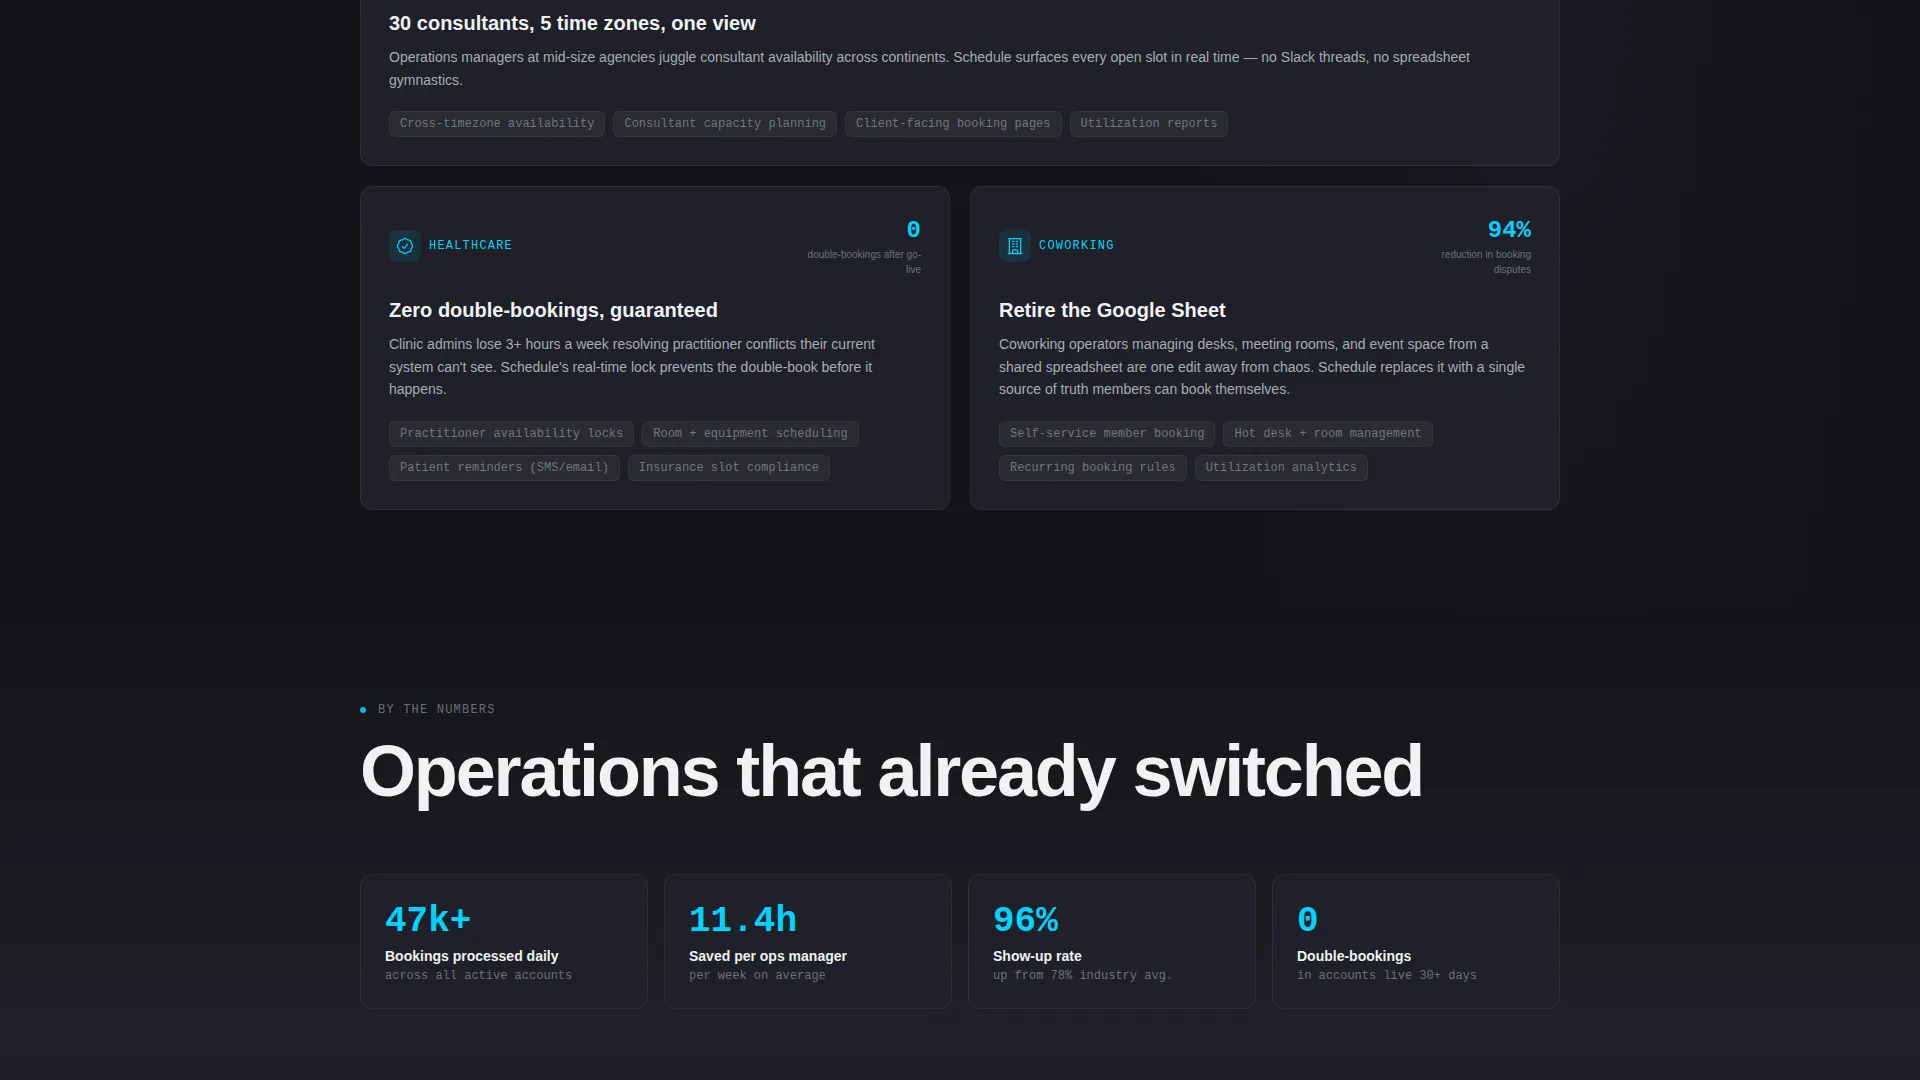The width and height of the screenshot is (1920, 1080).
Task: Click the BY THE NUMBERS label
Action: [x=436, y=710]
